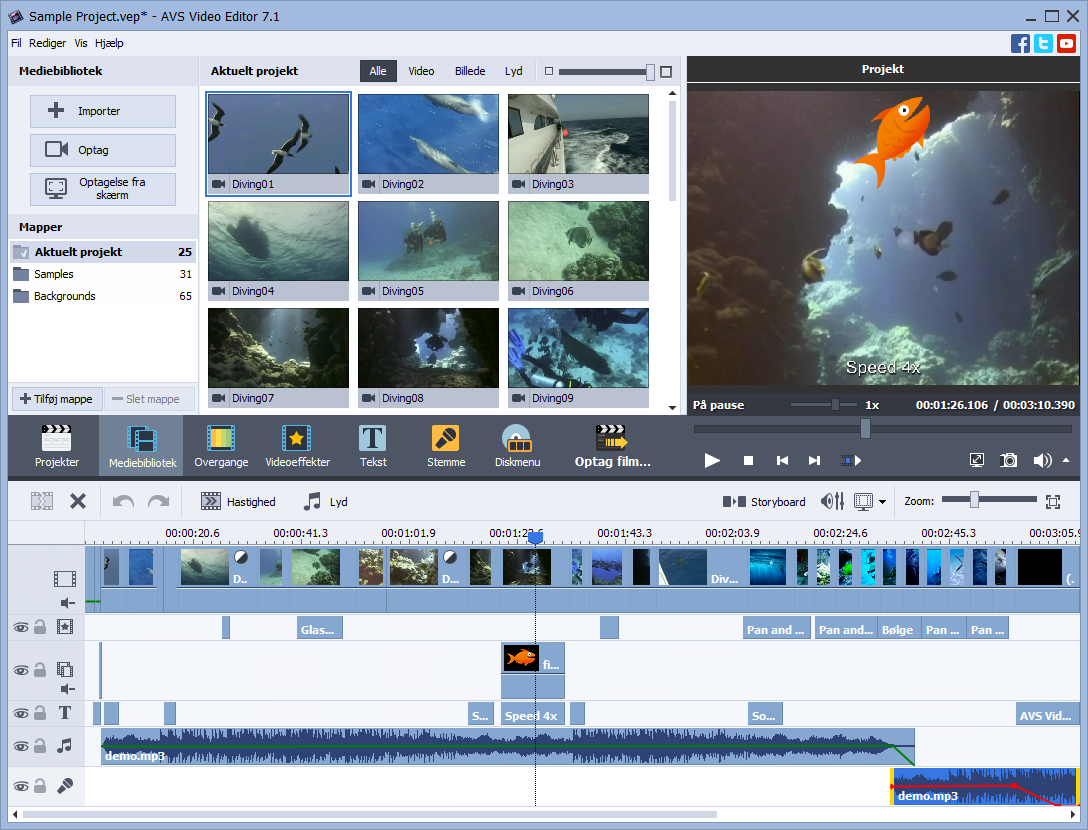Switch to the Video filter tab
The width and height of the screenshot is (1088, 830).
[421, 71]
